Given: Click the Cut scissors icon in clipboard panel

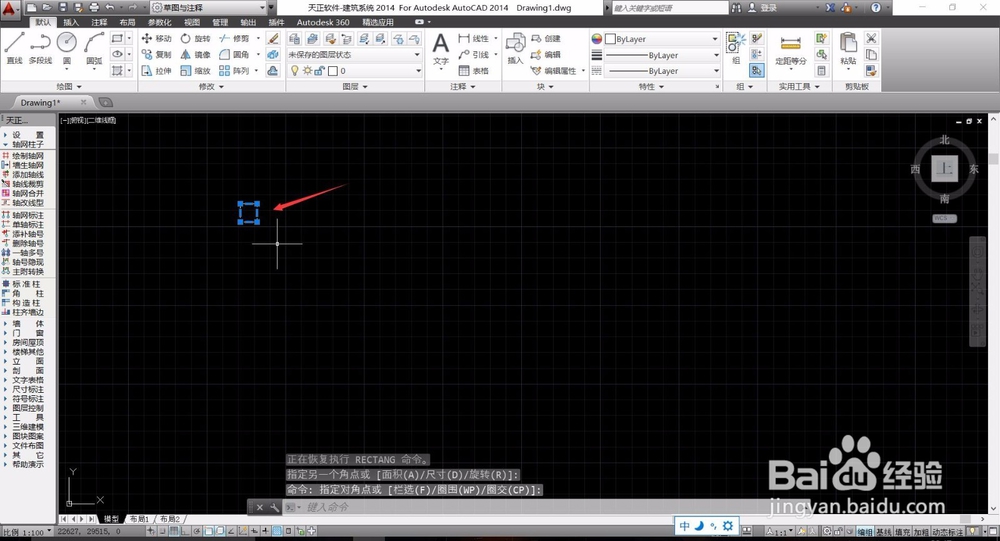Looking at the screenshot, I should tap(871, 38).
